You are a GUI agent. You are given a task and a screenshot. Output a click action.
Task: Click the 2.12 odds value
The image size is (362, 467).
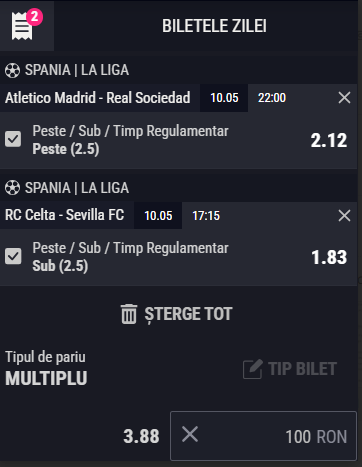(329, 140)
